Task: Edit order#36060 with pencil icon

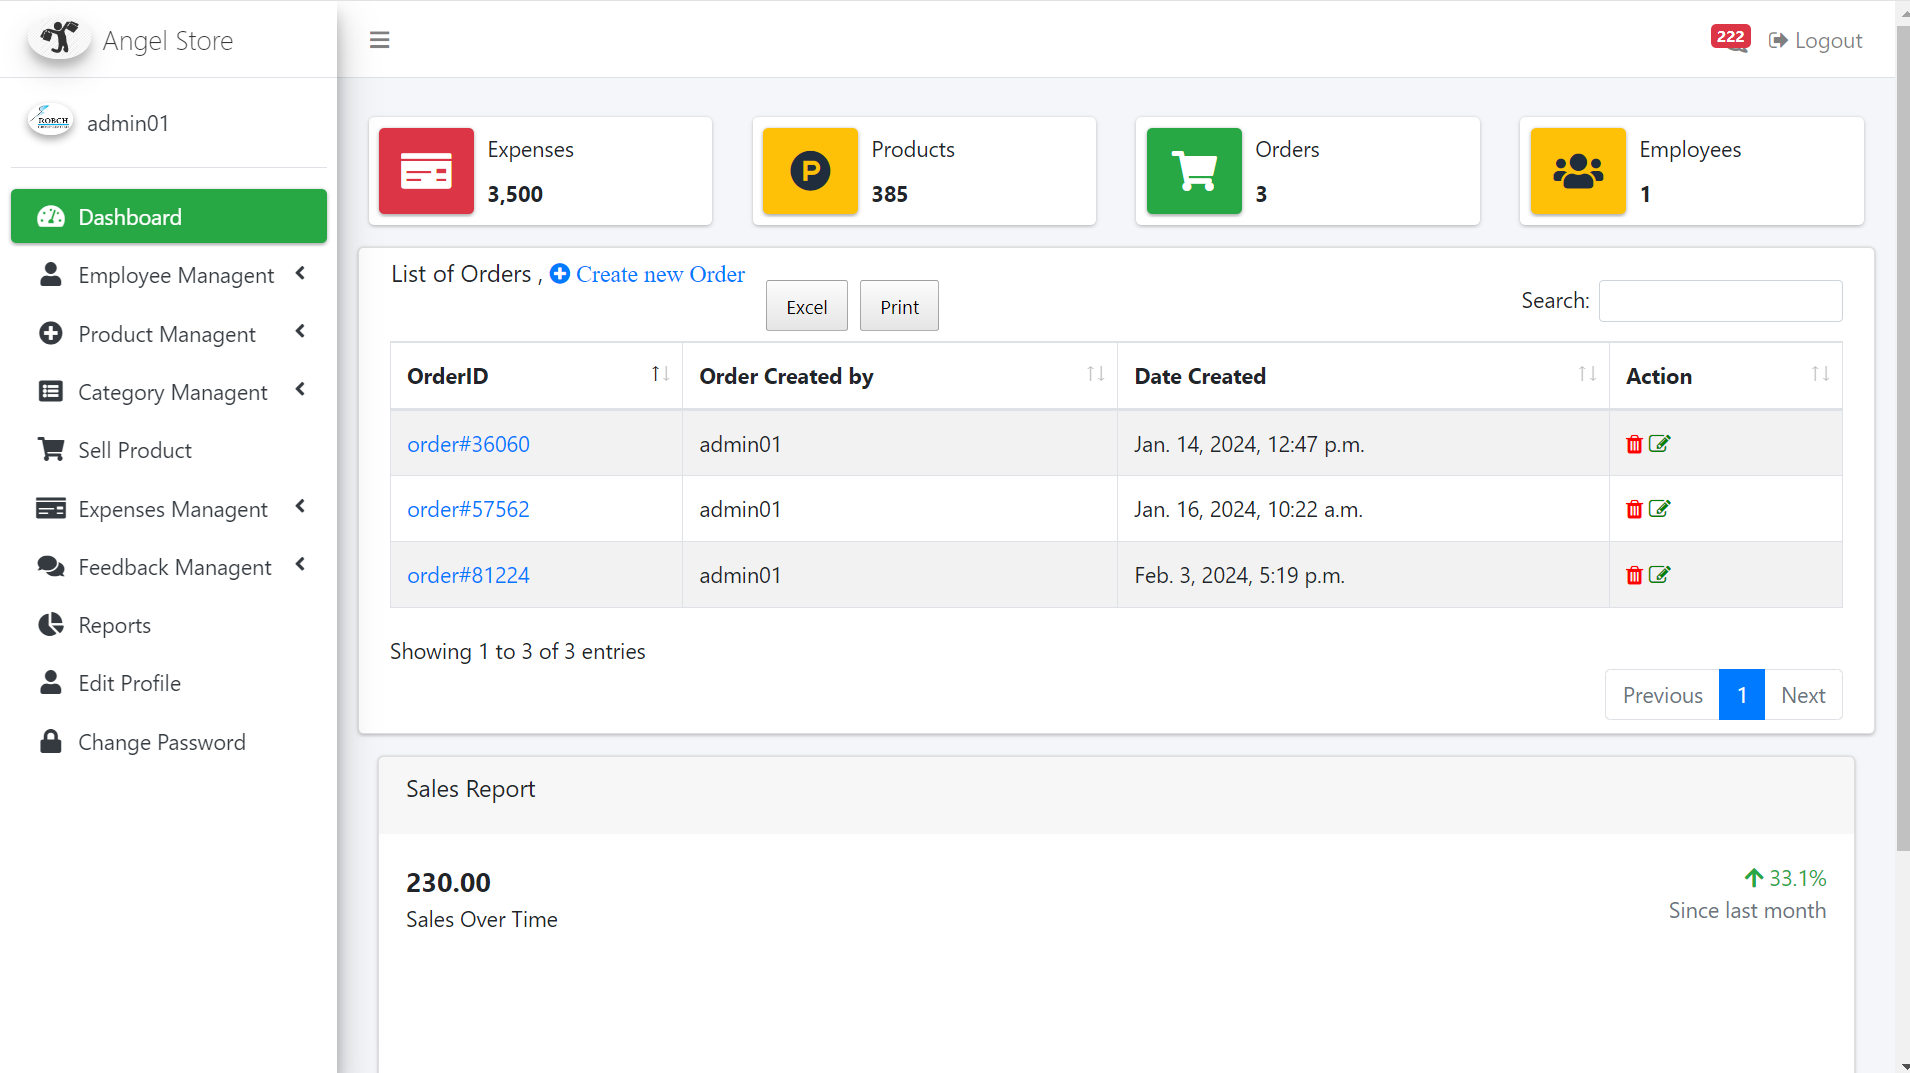Action: click(x=1659, y=443)
